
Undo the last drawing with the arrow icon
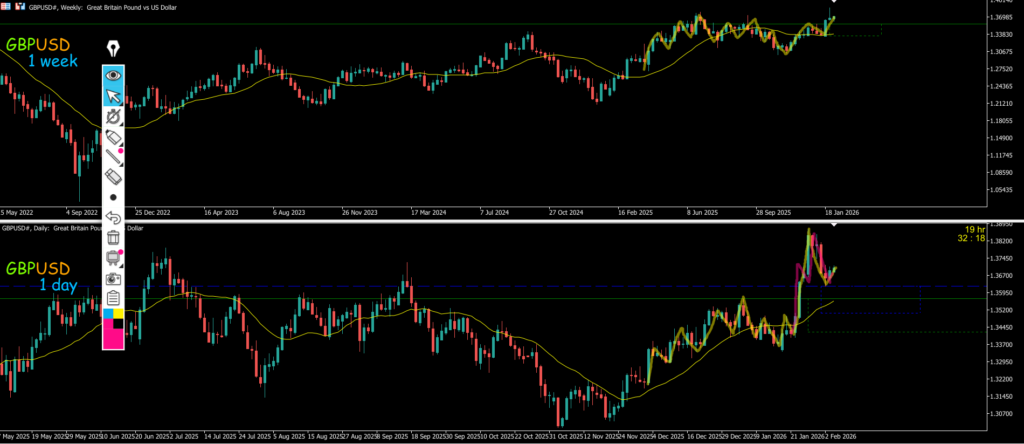[x=114, y=217]
